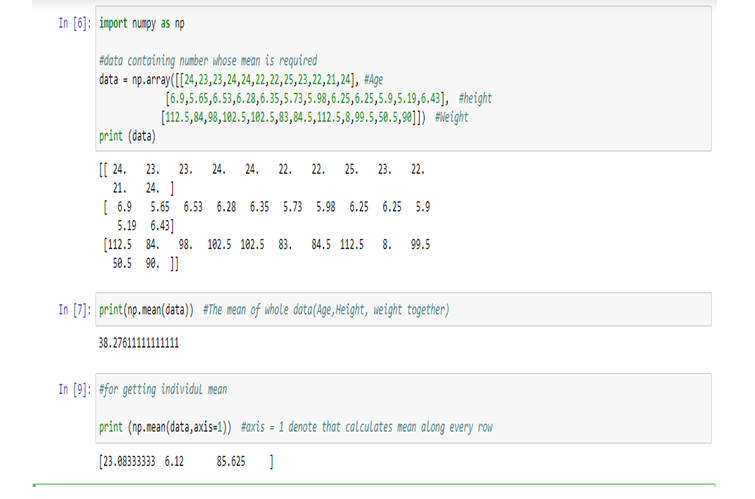Click the row-means output array
Viewport: 755px width, 499px height.
[186, 461]
